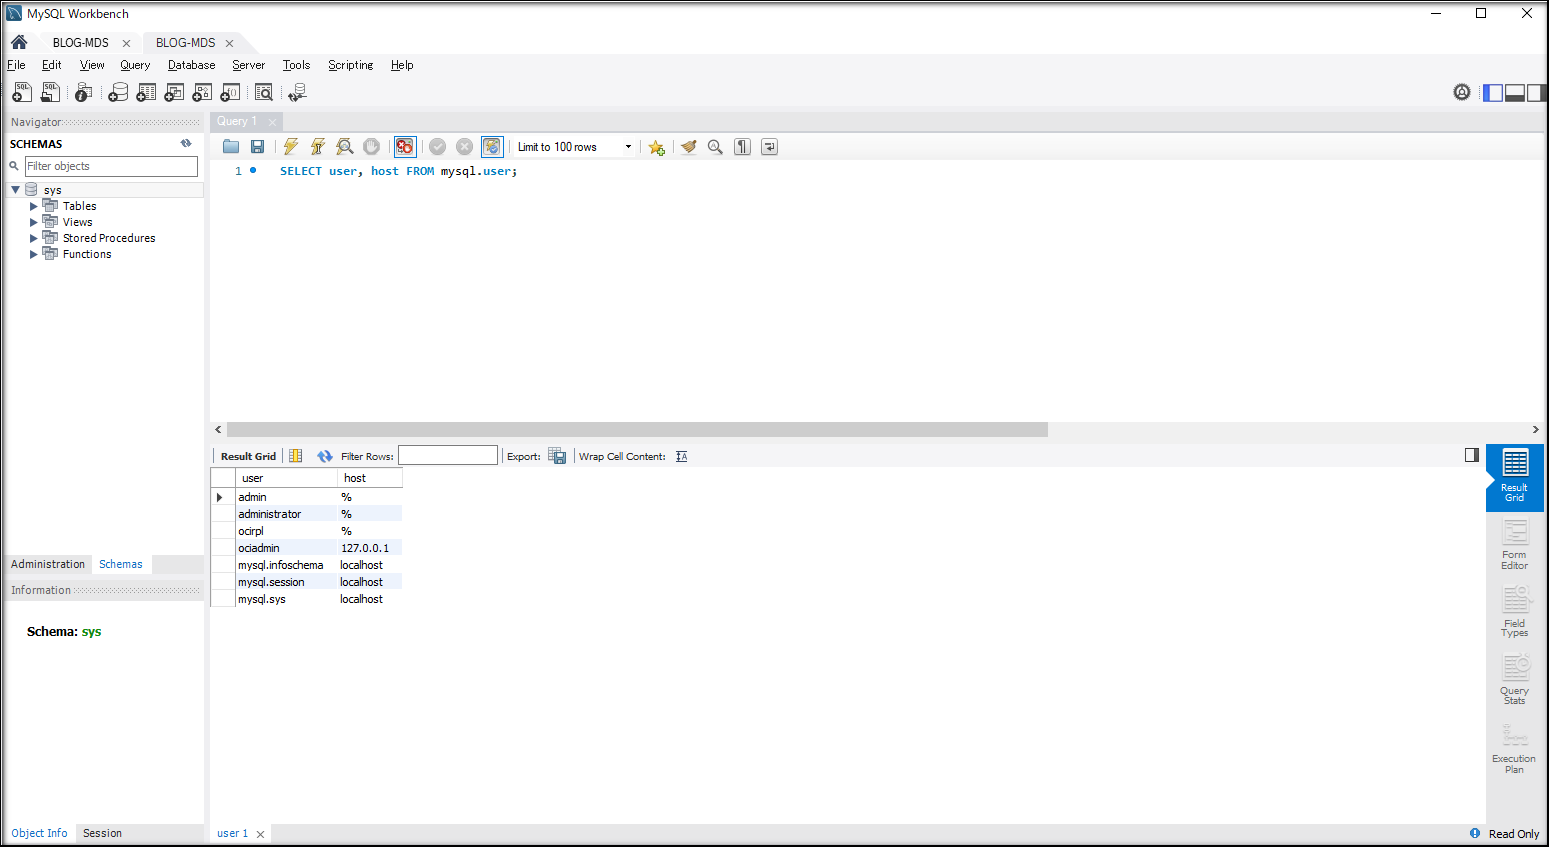Click the Filter objects search field
Viewport: 1549px width, 847px height.
(111, 166)
